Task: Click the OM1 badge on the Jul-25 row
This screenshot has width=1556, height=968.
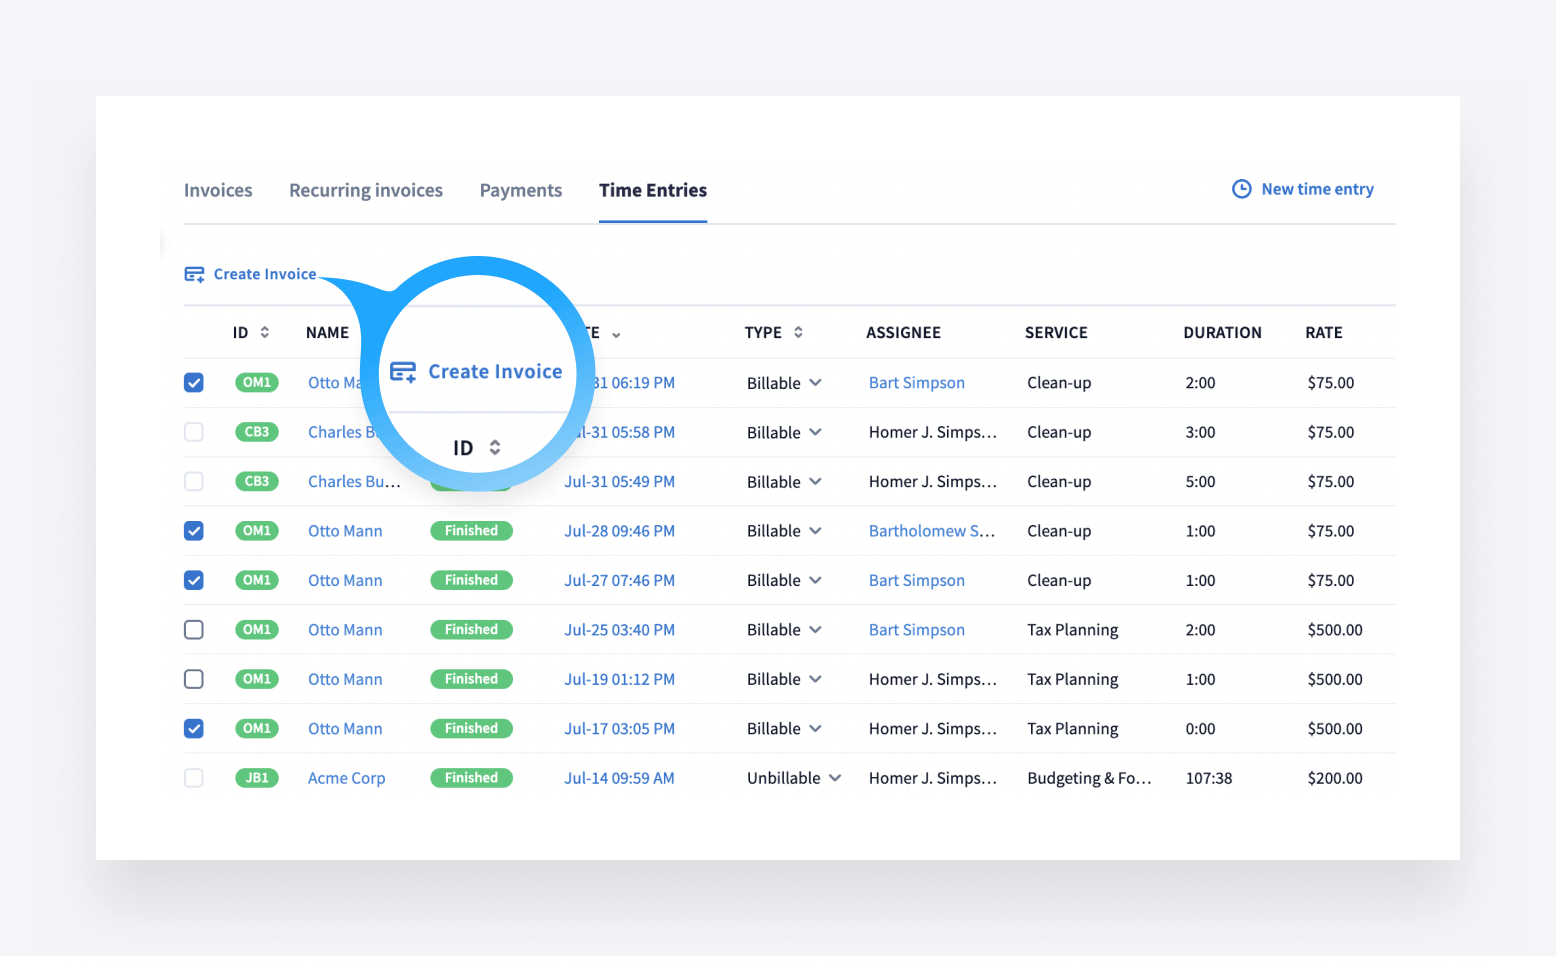Action: click(x=257, y=630)
